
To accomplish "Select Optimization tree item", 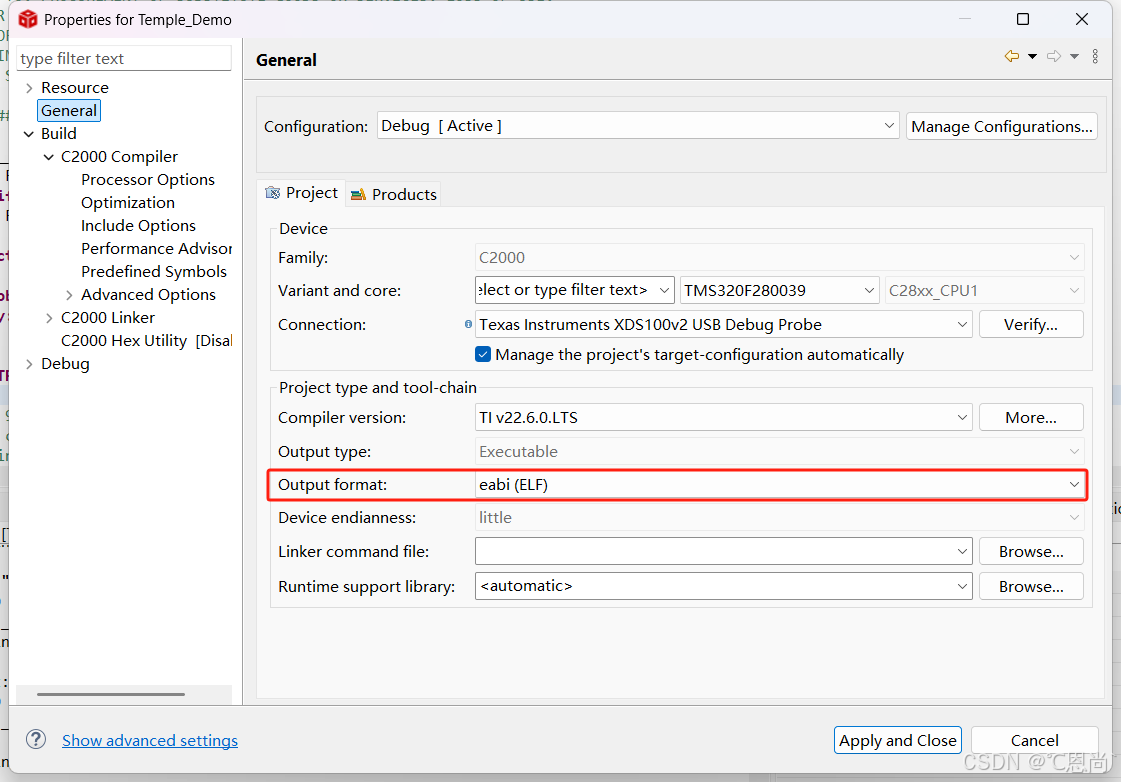I will pyautogui.click(x=128, y=202).
